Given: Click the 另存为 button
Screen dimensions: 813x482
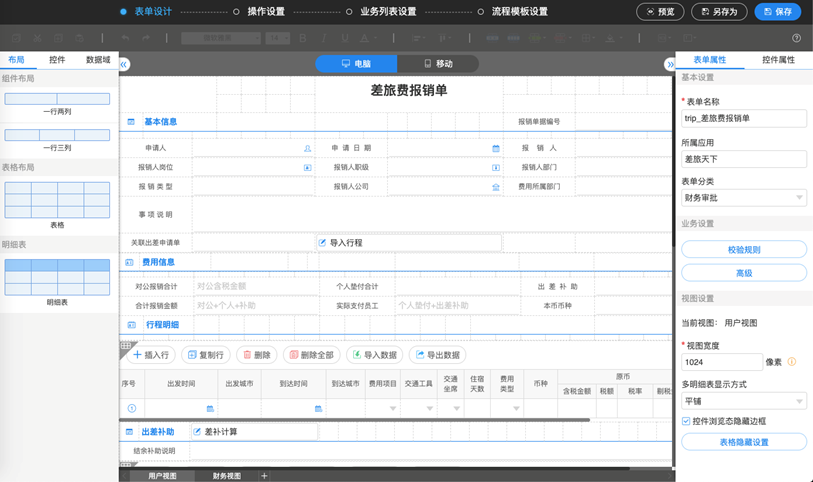Looking at the screenshot, I should [719, 11].
